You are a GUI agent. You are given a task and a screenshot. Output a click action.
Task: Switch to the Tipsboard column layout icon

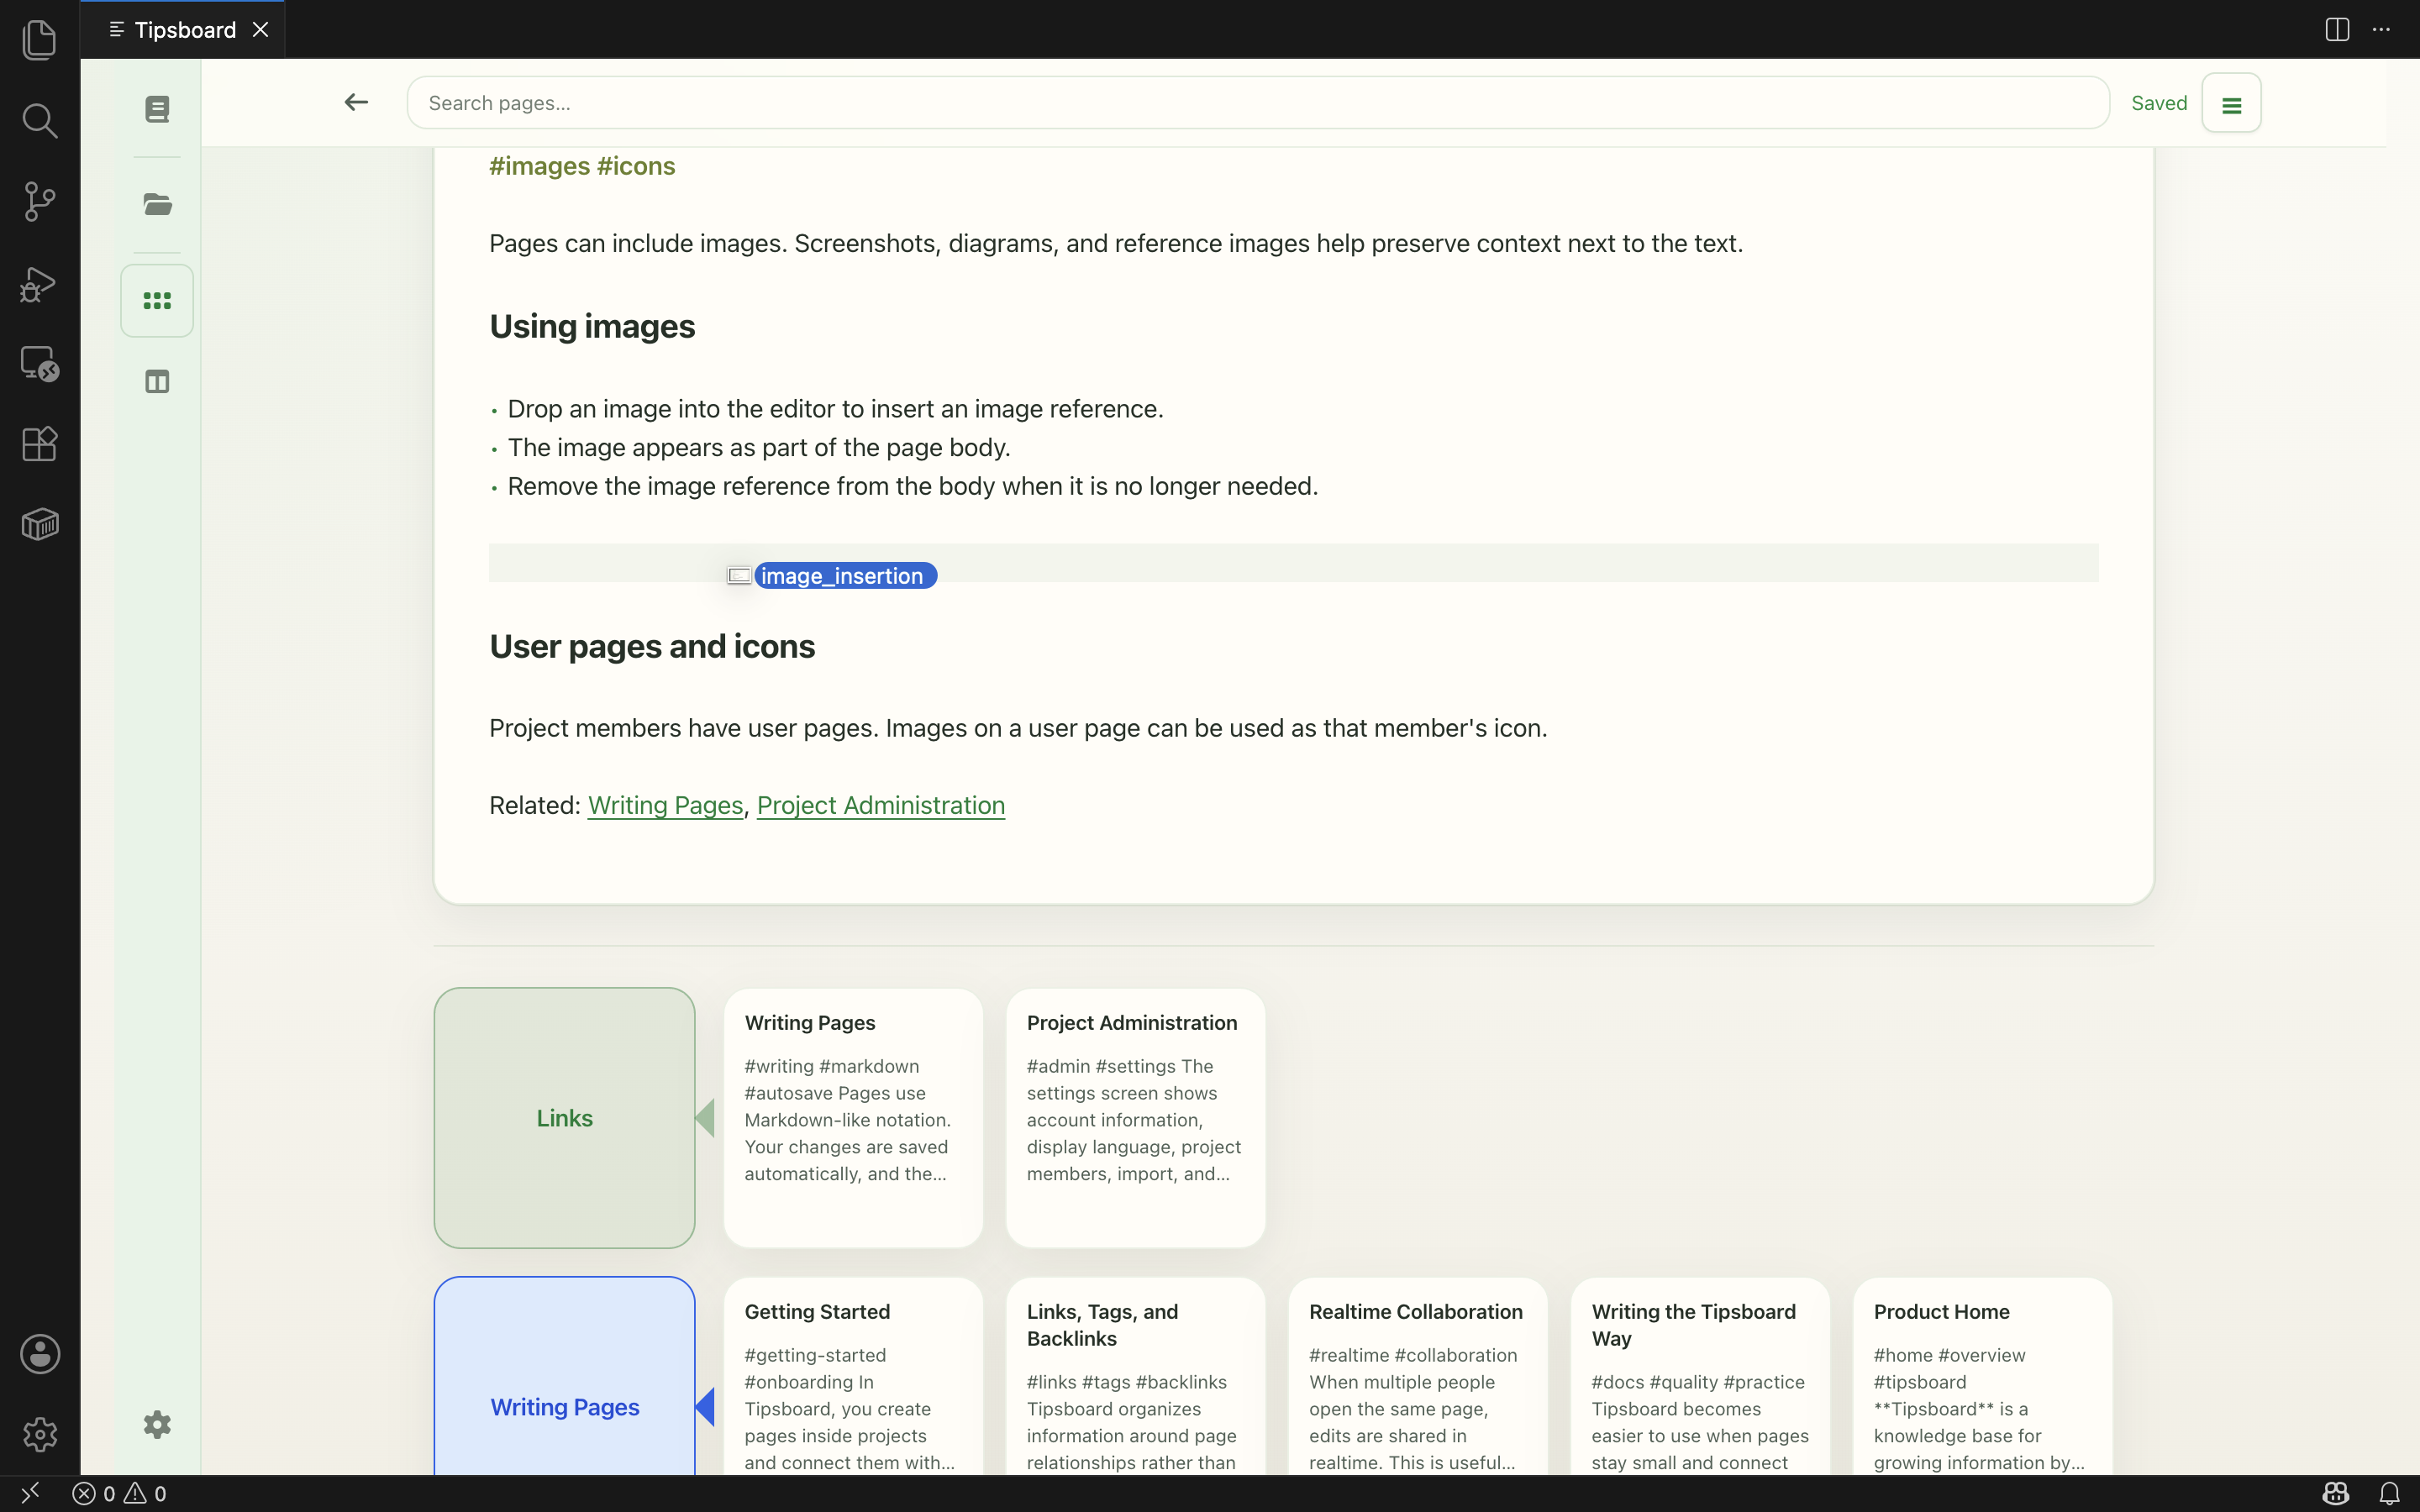click(x=157, y=382)
